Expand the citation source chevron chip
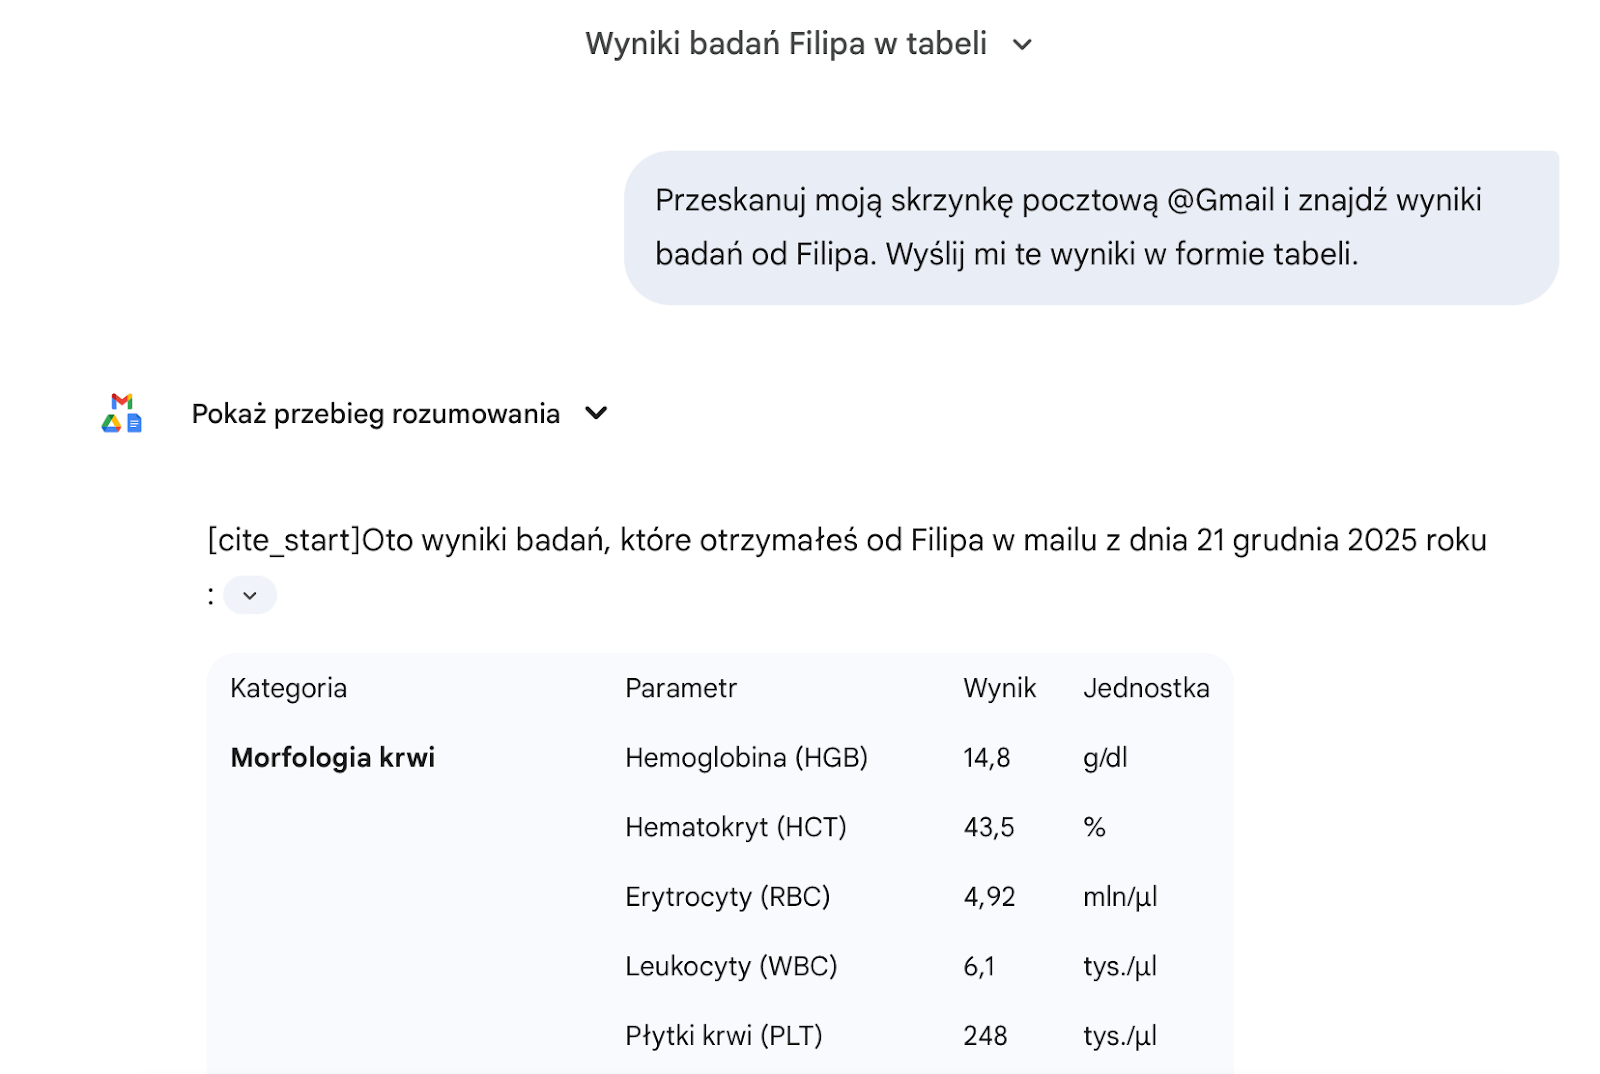The image size is (1600, 1074). 250,596
